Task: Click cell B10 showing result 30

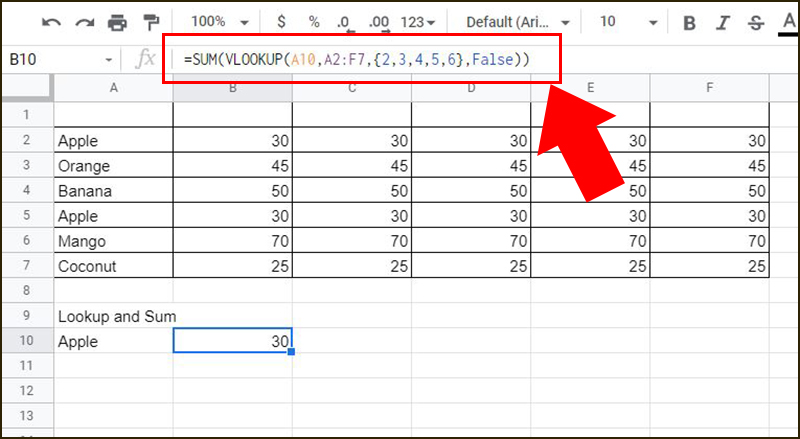Action: [x=233, y=340]
